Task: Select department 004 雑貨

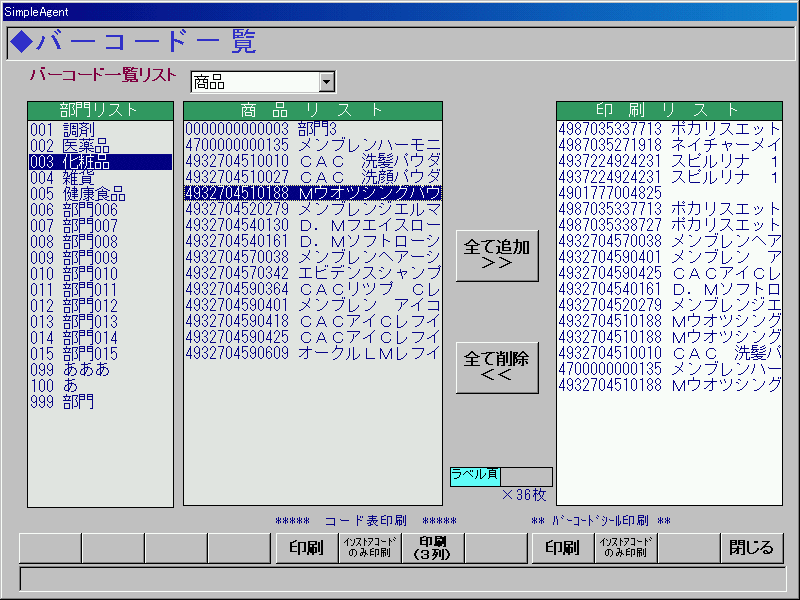Action: [62, 178]
